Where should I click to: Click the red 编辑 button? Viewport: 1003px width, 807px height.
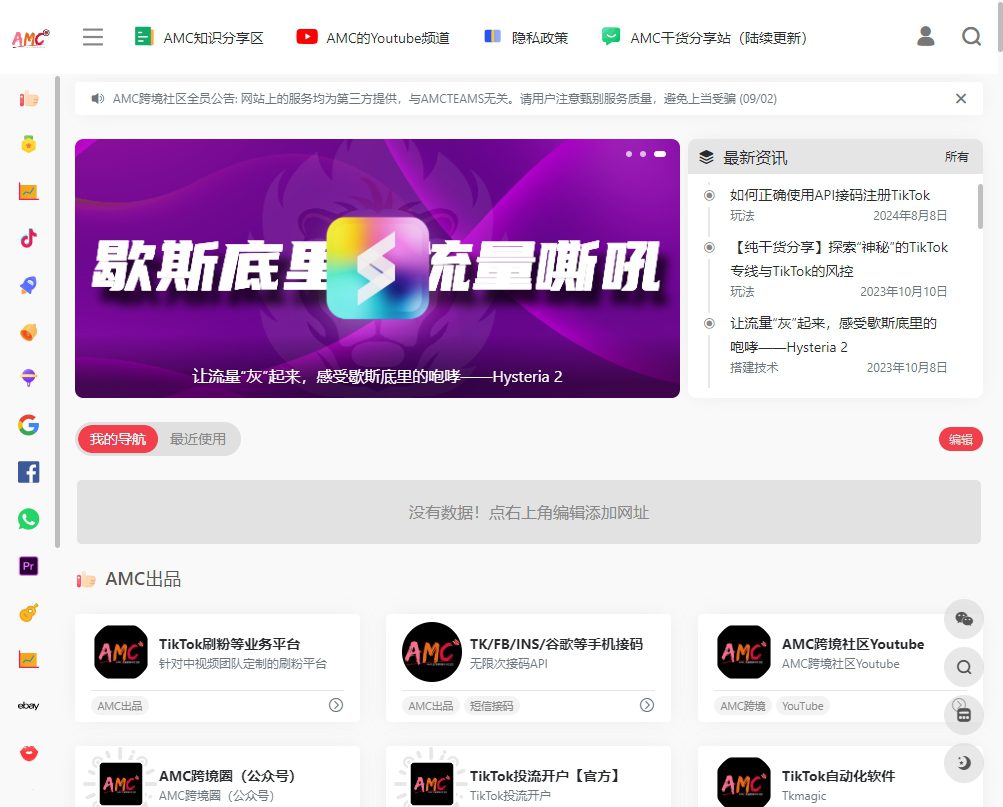(960, 439)
